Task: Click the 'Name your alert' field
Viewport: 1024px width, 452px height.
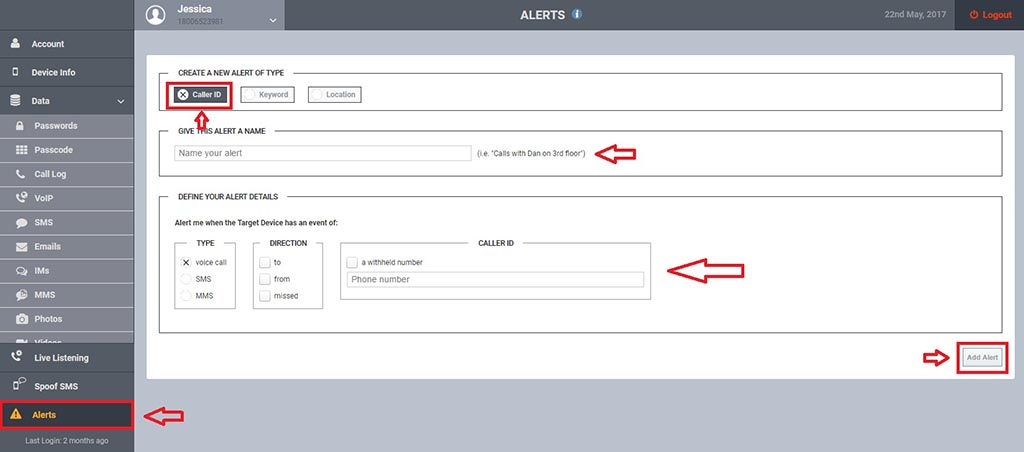Action: 323,153
